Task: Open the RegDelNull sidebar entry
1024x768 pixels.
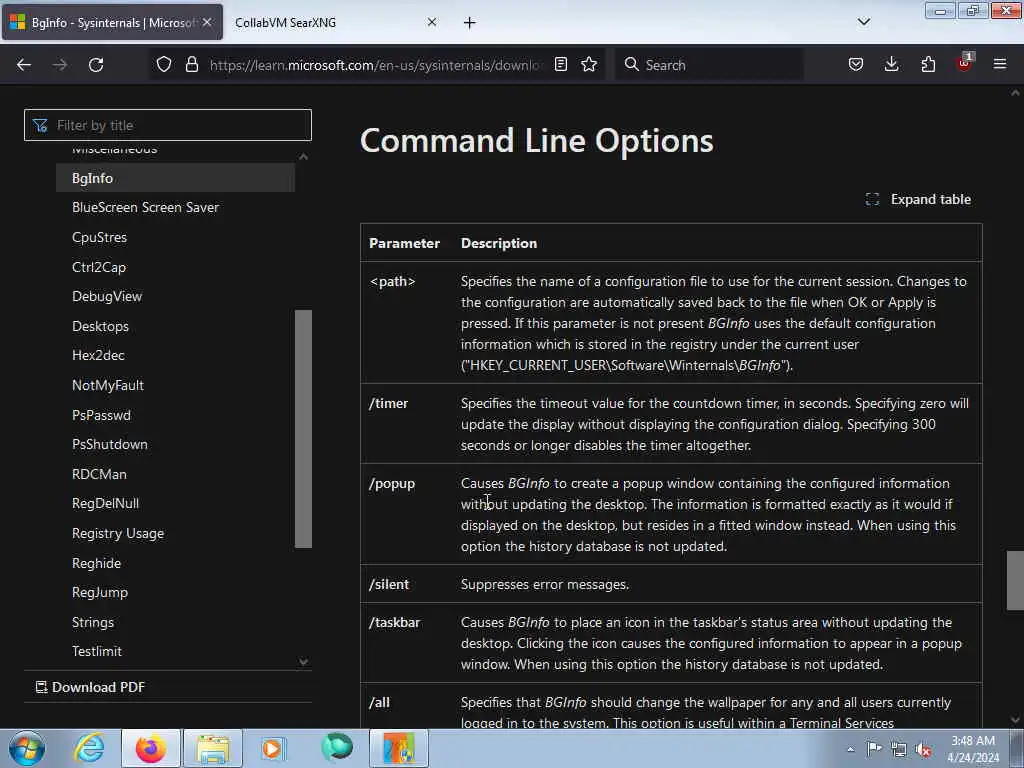Action: 105,504
